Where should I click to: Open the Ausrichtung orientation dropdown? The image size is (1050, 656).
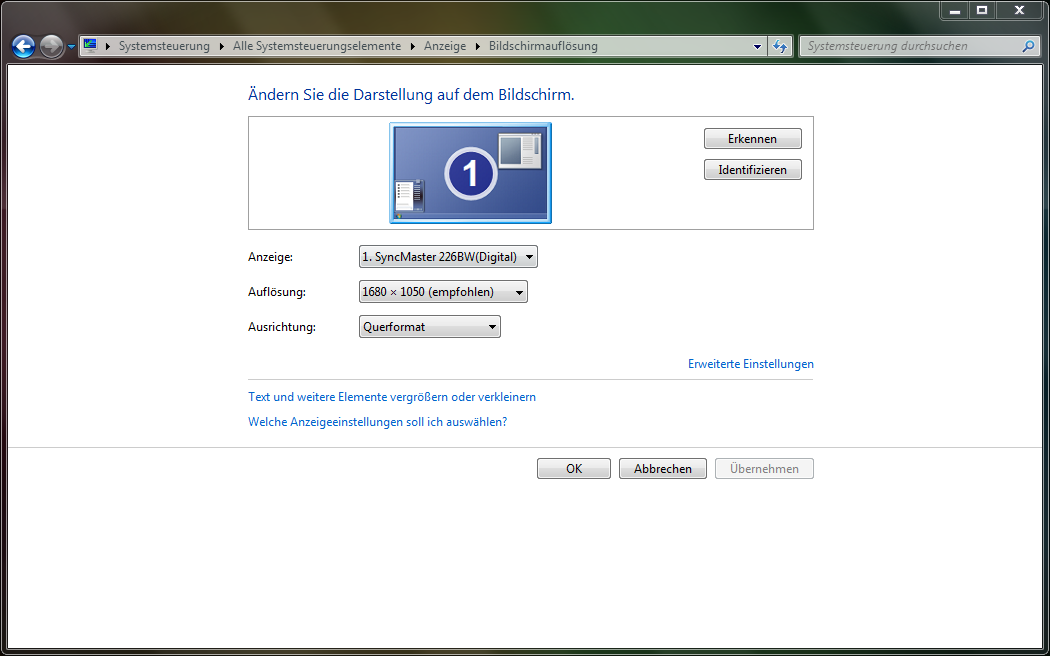(430, 327)
